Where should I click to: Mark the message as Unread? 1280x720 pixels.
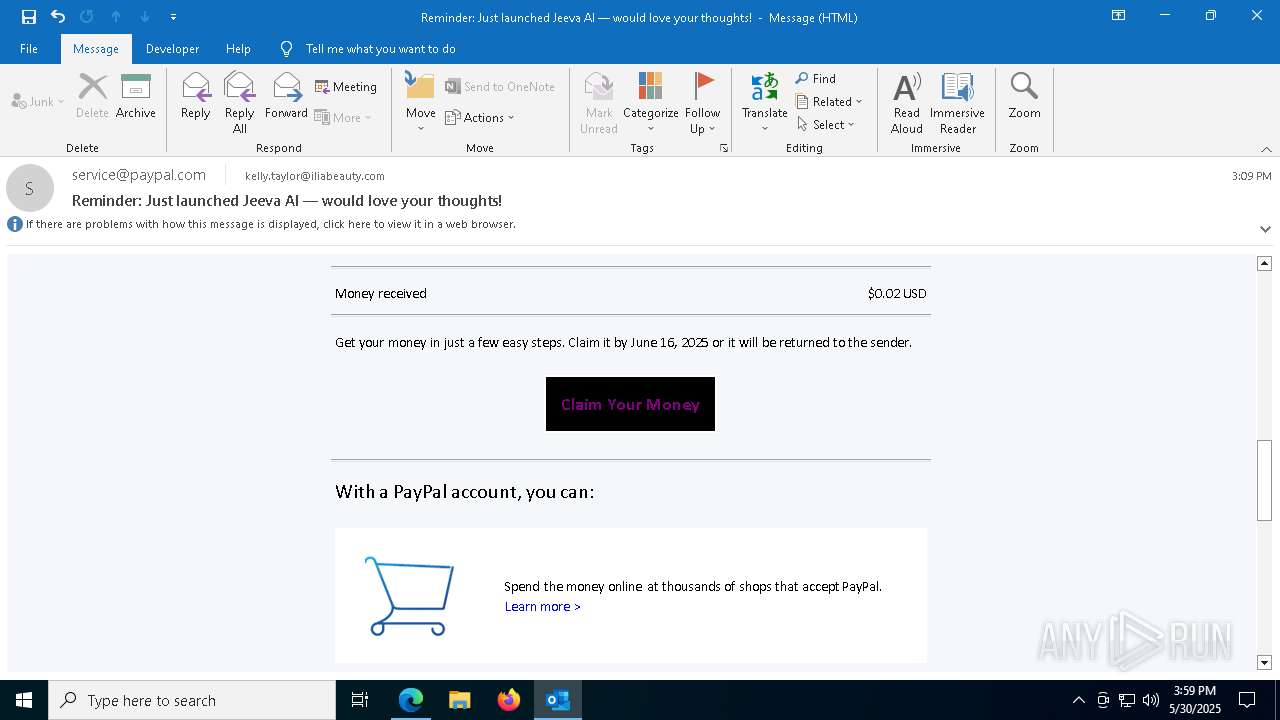(599, 102)
